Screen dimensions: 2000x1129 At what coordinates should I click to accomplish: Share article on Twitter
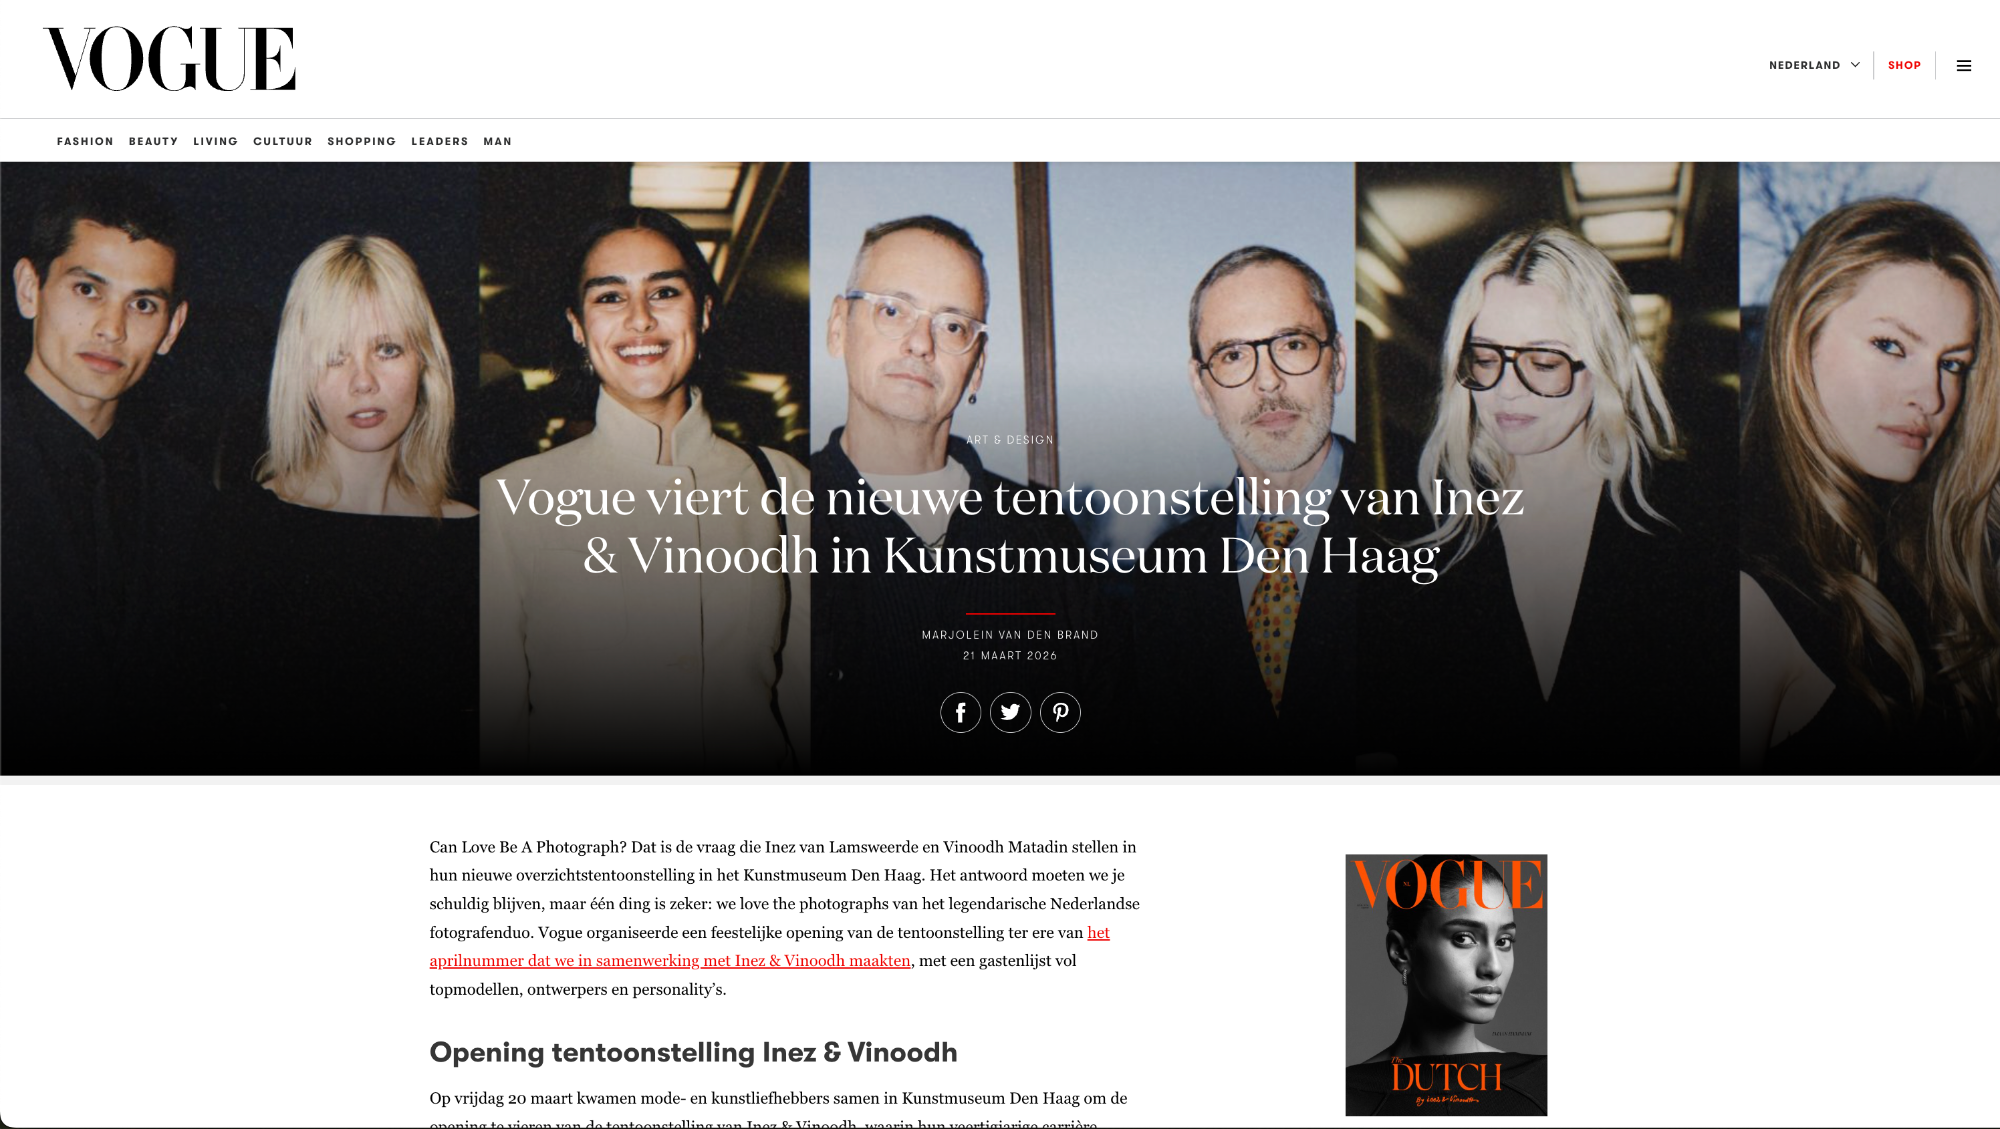coord(1010,712)
